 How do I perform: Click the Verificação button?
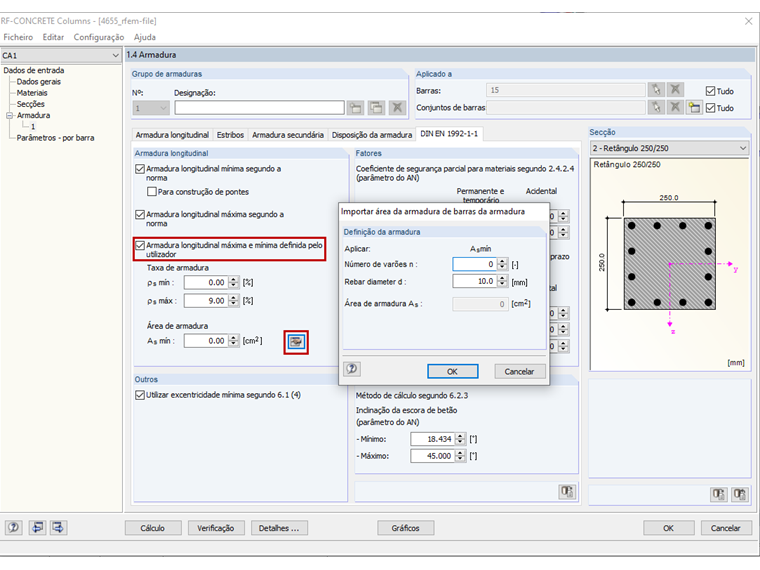[x=216, y=528]
